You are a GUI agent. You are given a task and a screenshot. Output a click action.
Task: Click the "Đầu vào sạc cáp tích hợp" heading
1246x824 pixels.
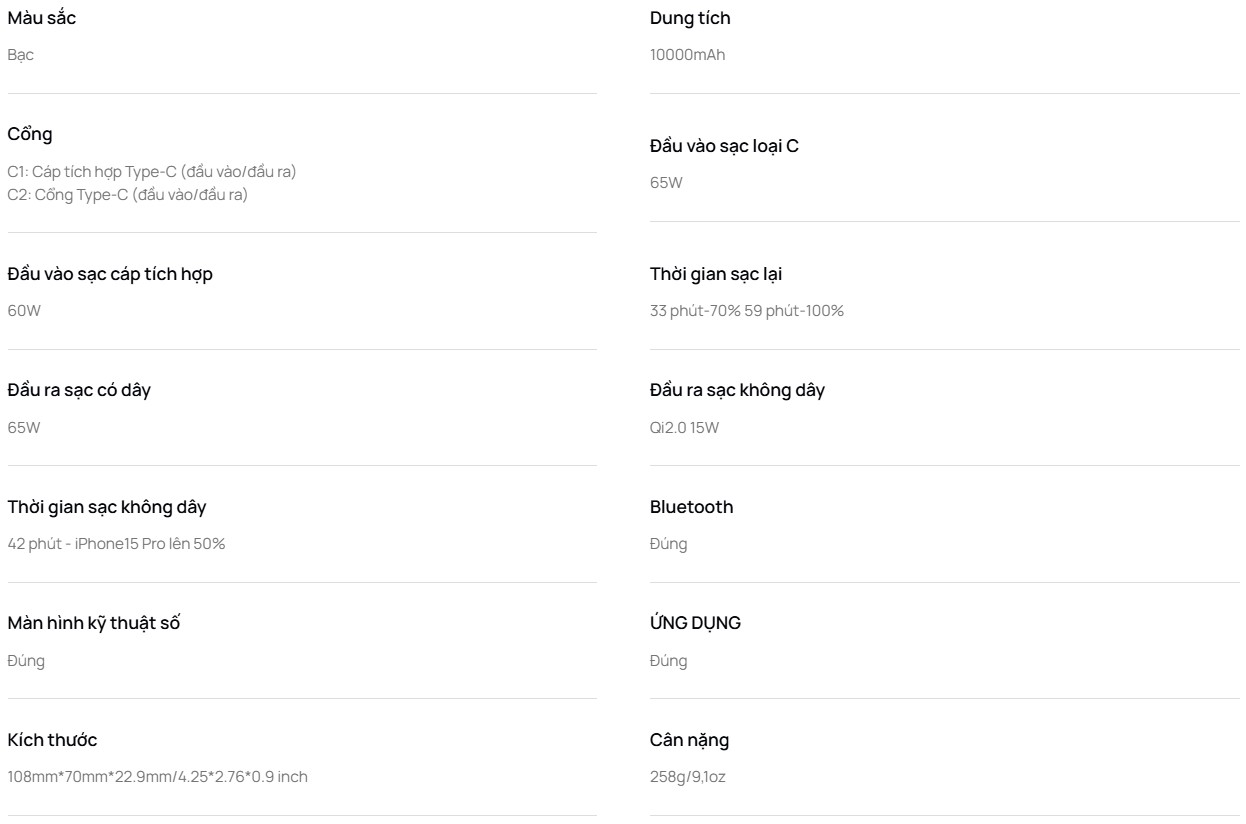pos(110,274)
